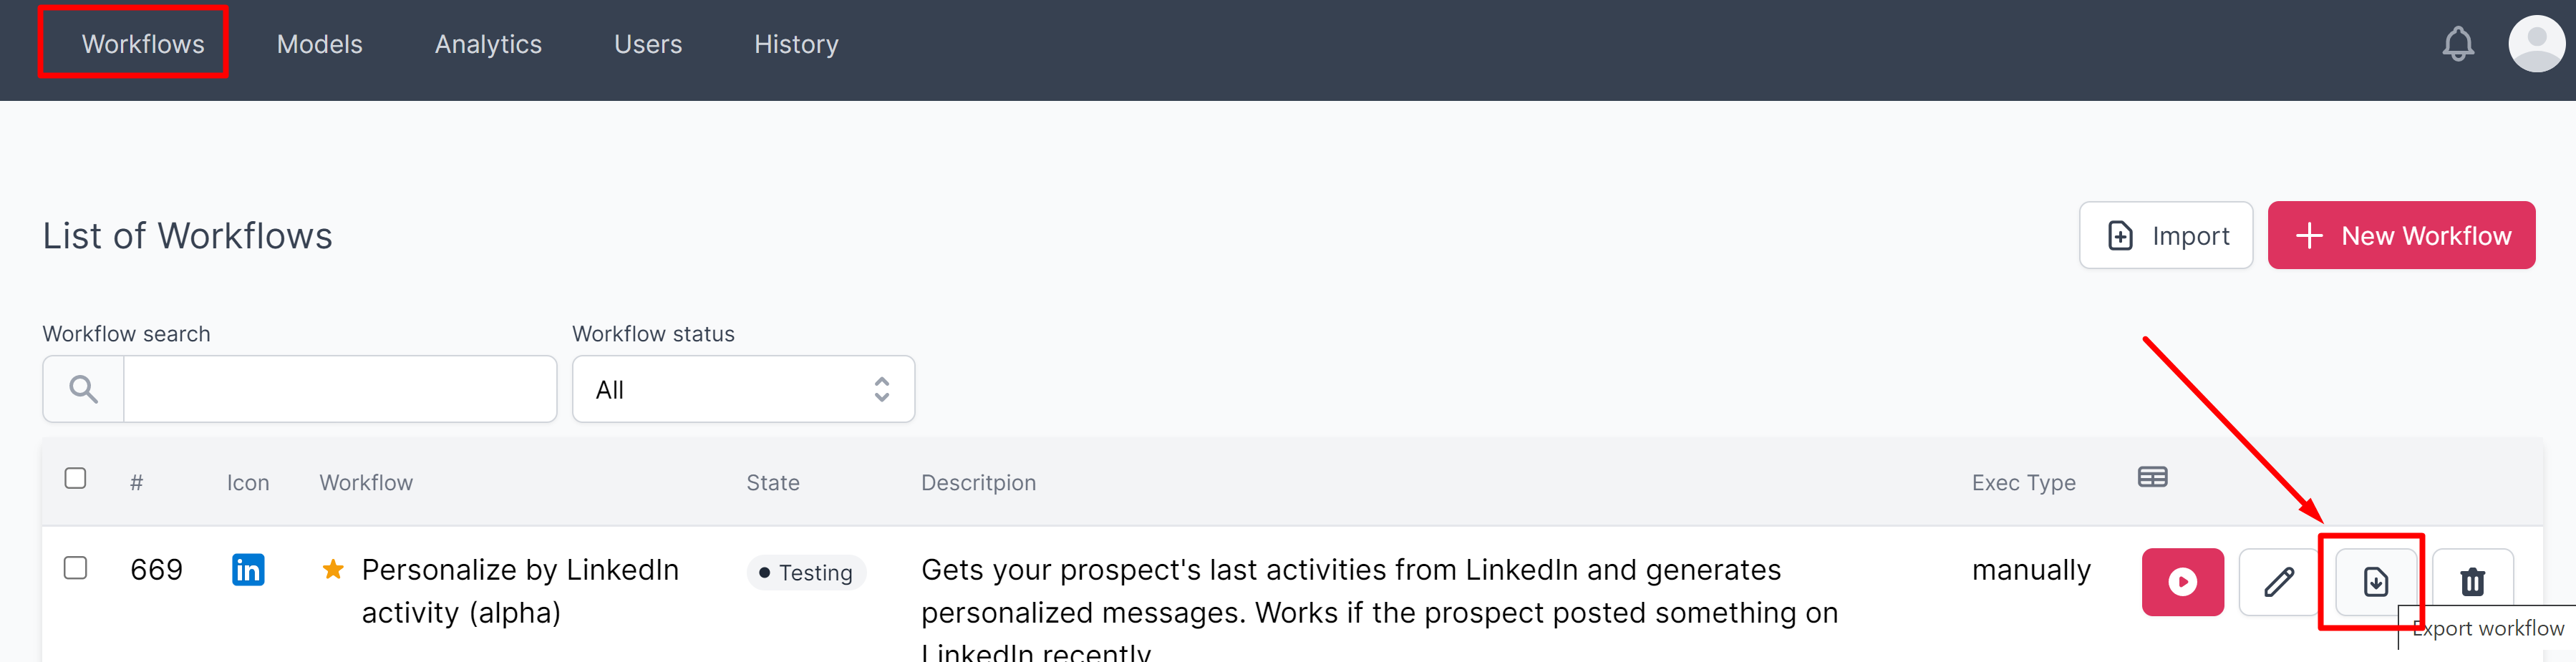Create a New Workflow
Image resolution: width=2576 pixels, height=662 pixels.
pos(2400,235)
